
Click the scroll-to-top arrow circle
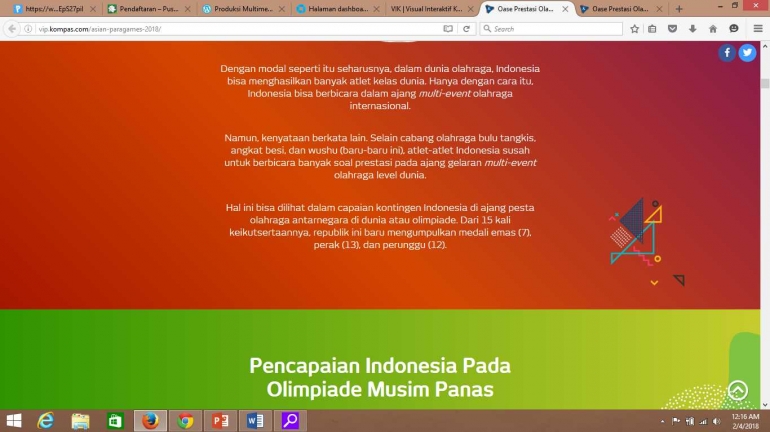pyautogui.click(x=738, y=391)
